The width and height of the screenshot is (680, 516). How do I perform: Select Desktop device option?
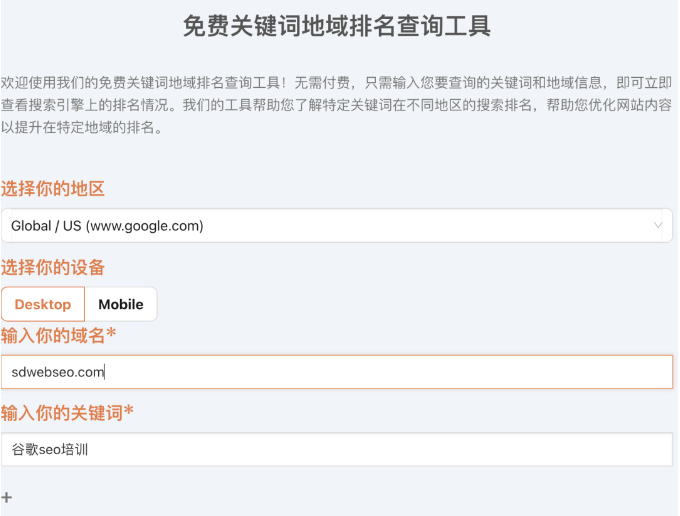click(x=43, y=304)
